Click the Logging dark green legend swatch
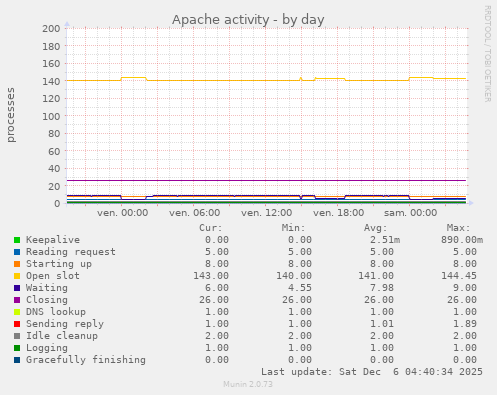 click(x=17, y=348)
